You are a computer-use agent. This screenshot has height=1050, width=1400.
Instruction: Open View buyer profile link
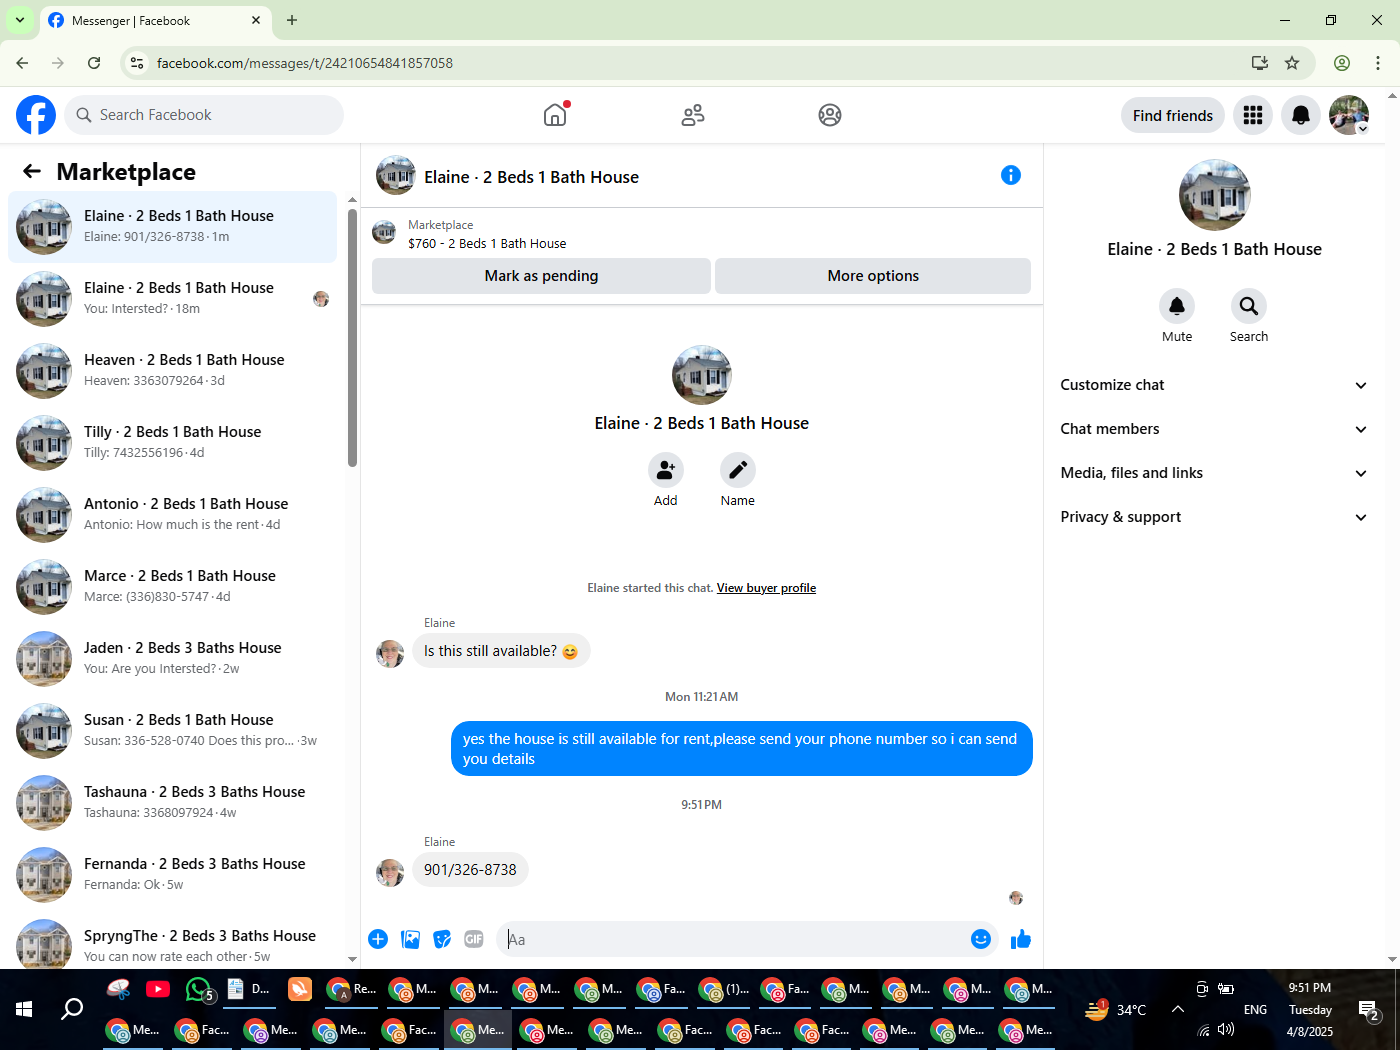tap(766, 588)
